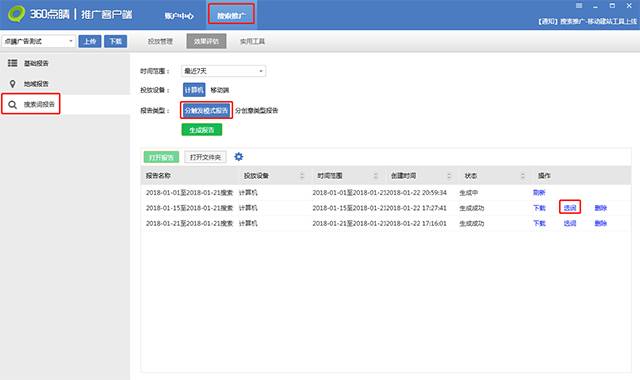Screen dimensions: 640x380
Task: Maximize the client window
Action: (612, 6)
